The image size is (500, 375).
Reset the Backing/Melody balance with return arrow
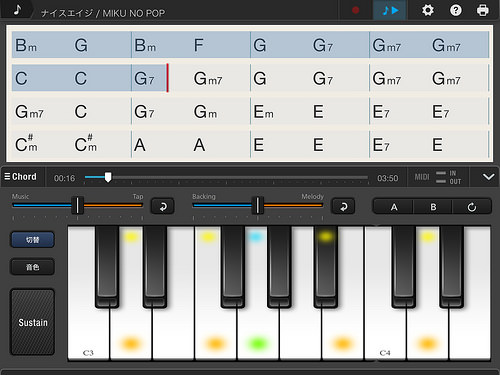343,206
